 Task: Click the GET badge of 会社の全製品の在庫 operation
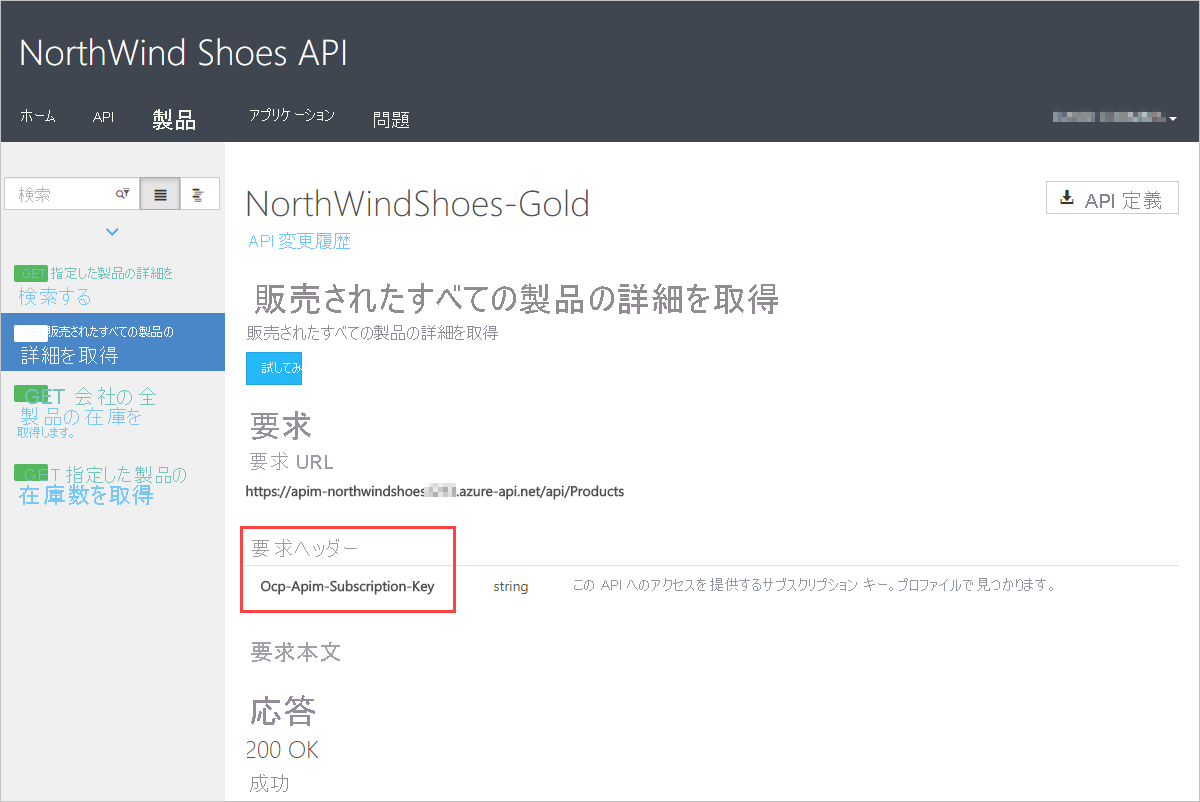(x=32, y=396)
